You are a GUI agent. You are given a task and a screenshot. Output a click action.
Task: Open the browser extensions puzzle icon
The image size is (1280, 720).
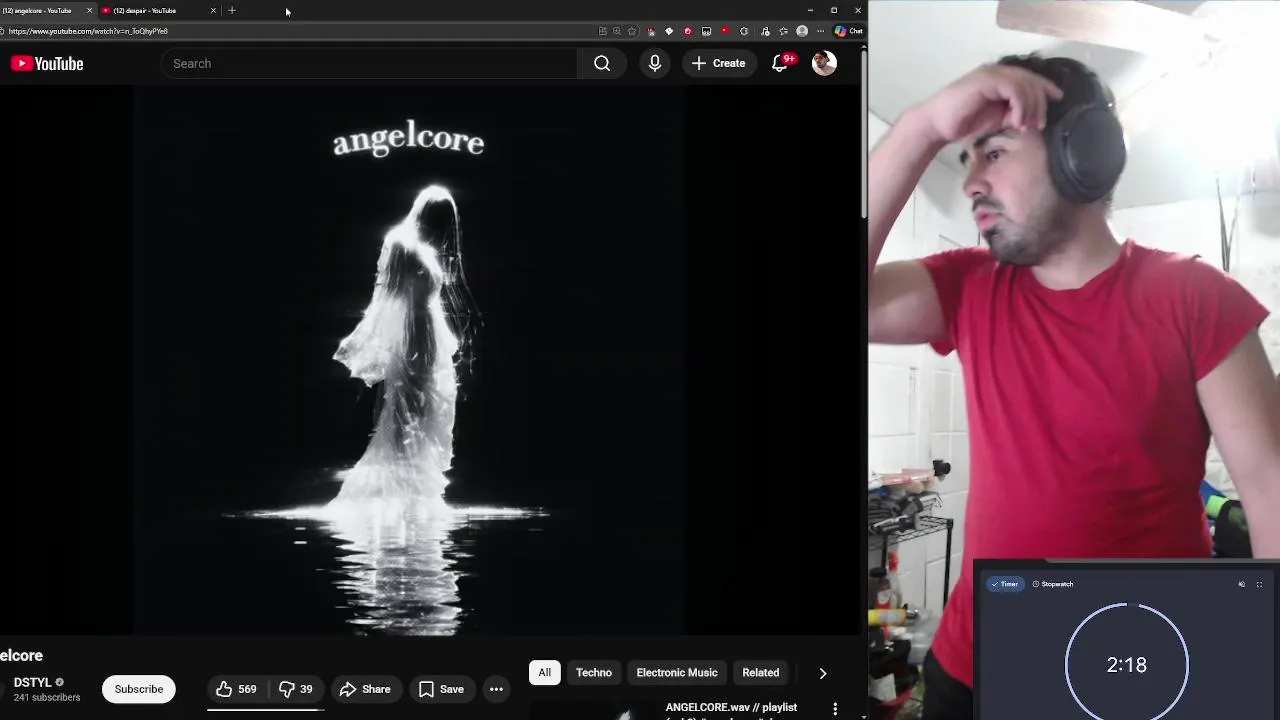pos(744,31)
